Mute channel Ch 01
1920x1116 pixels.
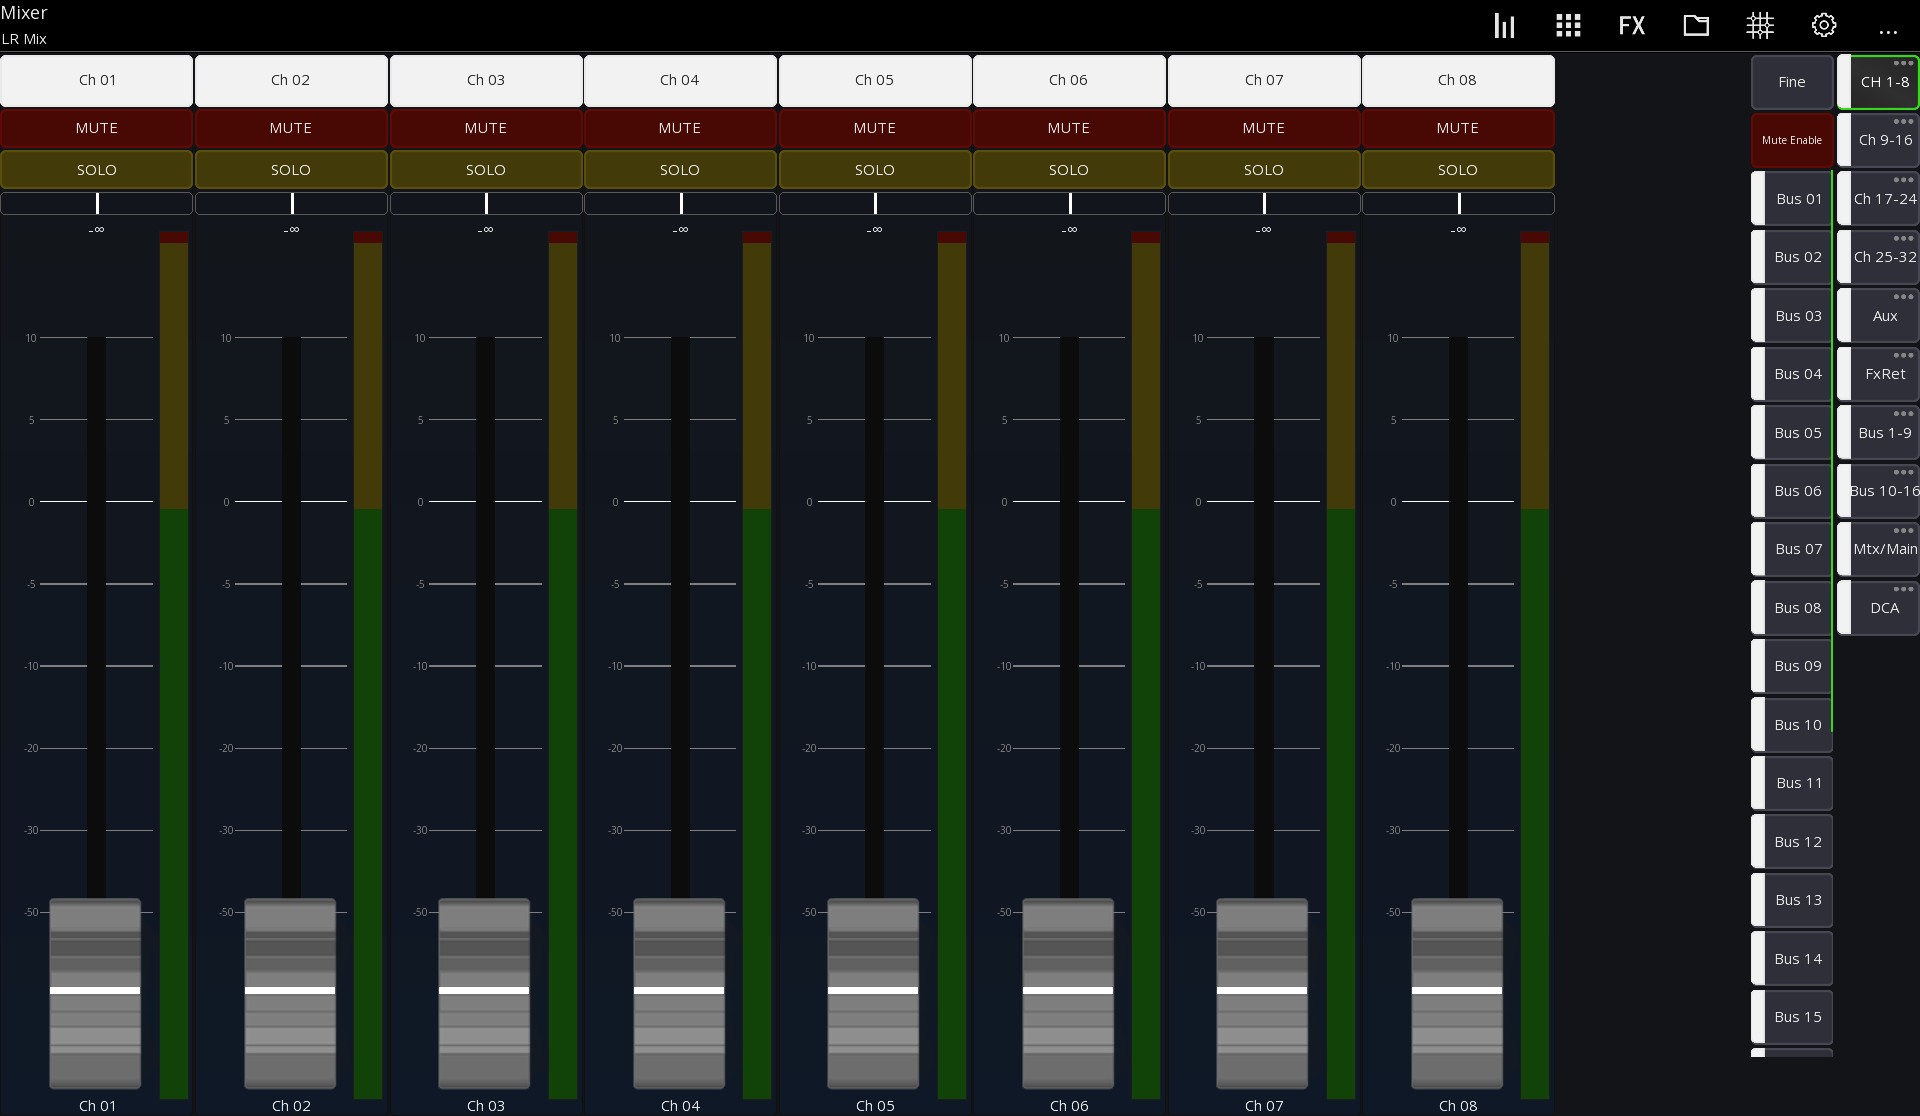[x=97, y=128]
